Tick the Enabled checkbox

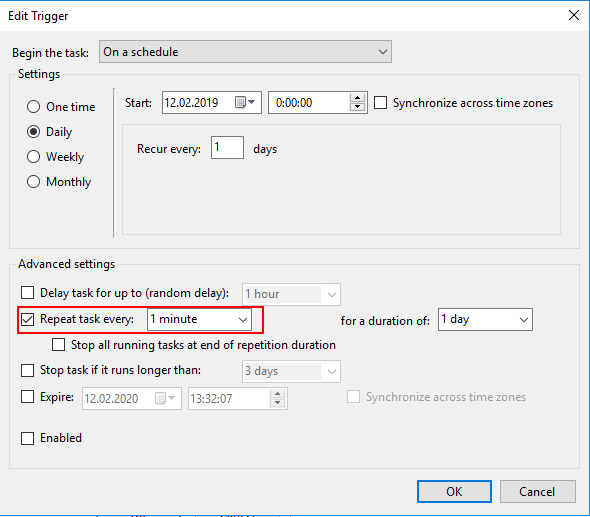pos(27,438)
